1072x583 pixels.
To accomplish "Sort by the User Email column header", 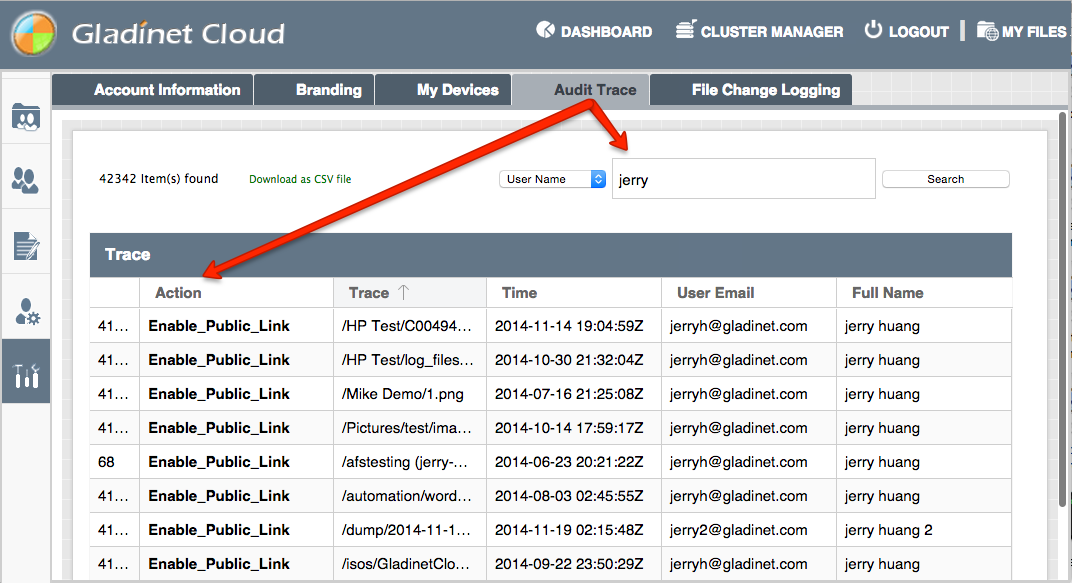I will (749, 293).
